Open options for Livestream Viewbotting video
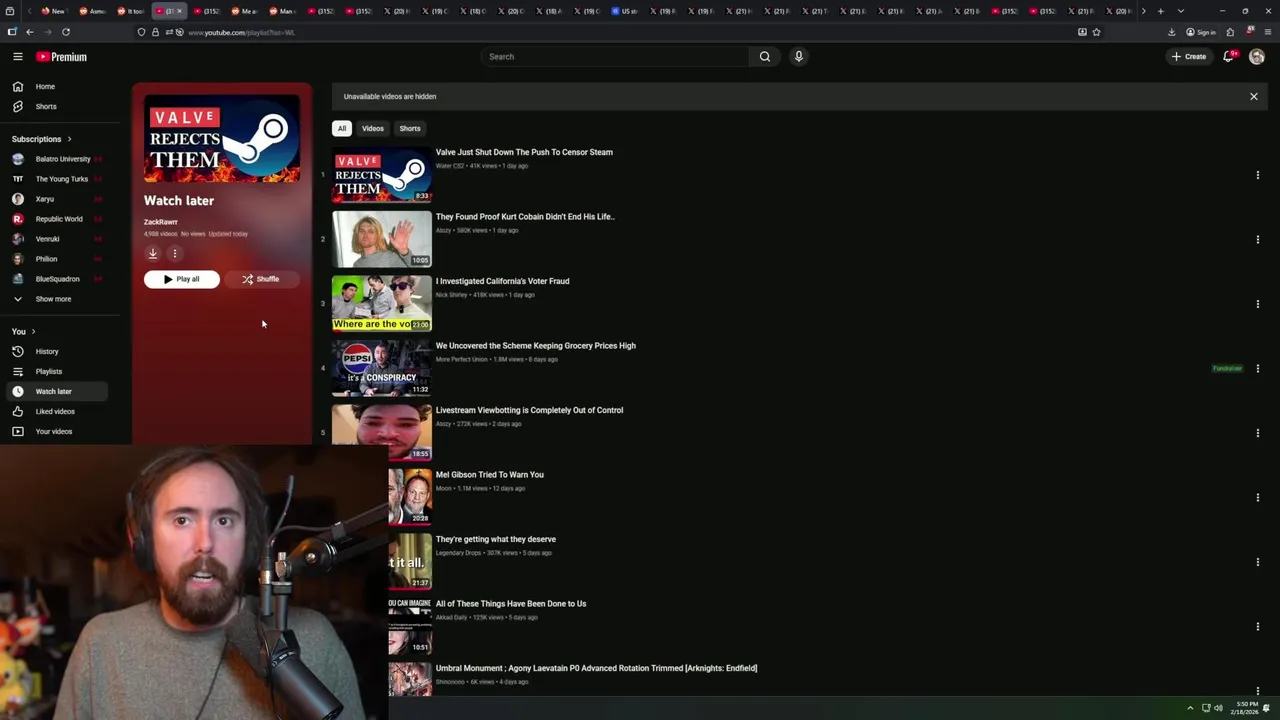Screen dimensions: 1280x720 1257,433
